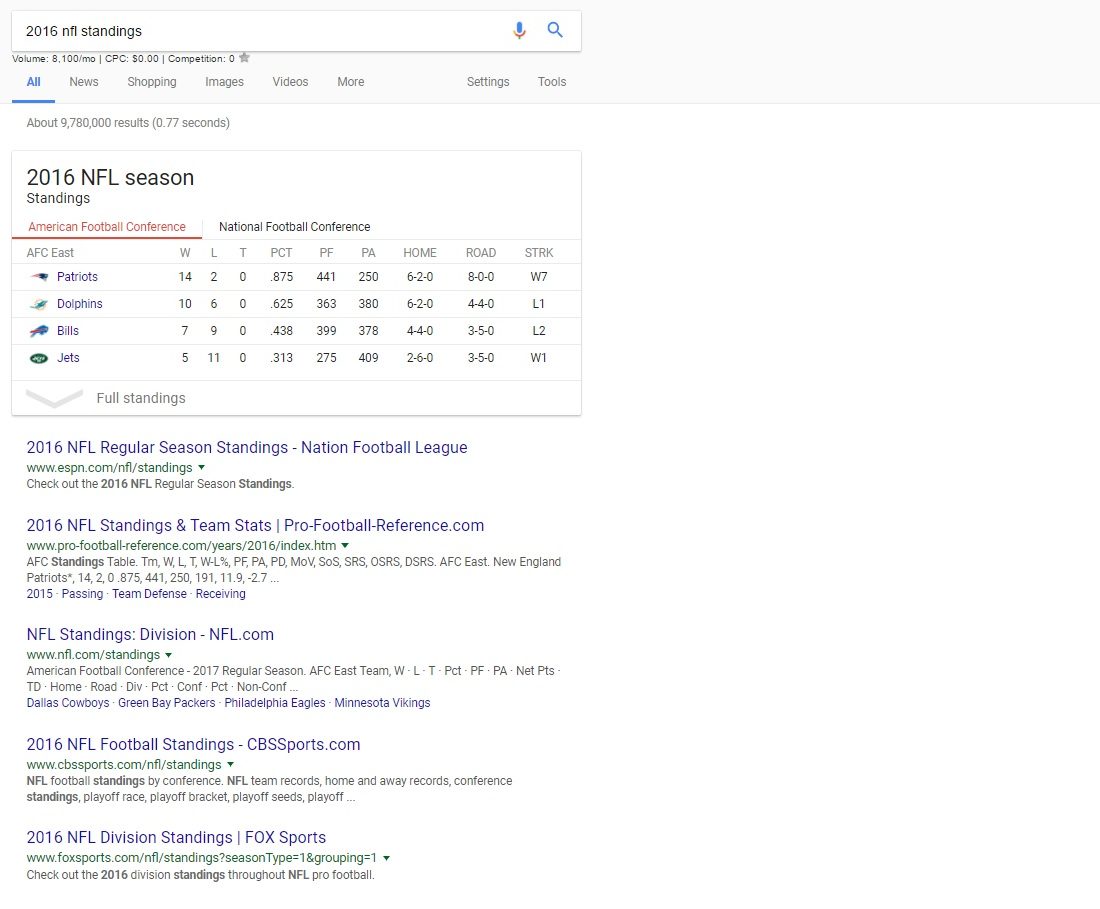
Task: Click the Jets team logo
Action: 39,358
